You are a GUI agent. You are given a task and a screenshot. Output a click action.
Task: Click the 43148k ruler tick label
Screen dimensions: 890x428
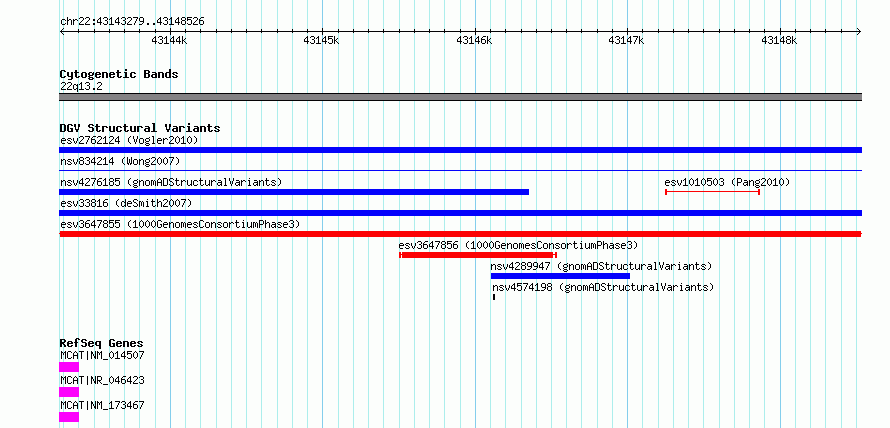pyautogui.click(x=779, y=40)
